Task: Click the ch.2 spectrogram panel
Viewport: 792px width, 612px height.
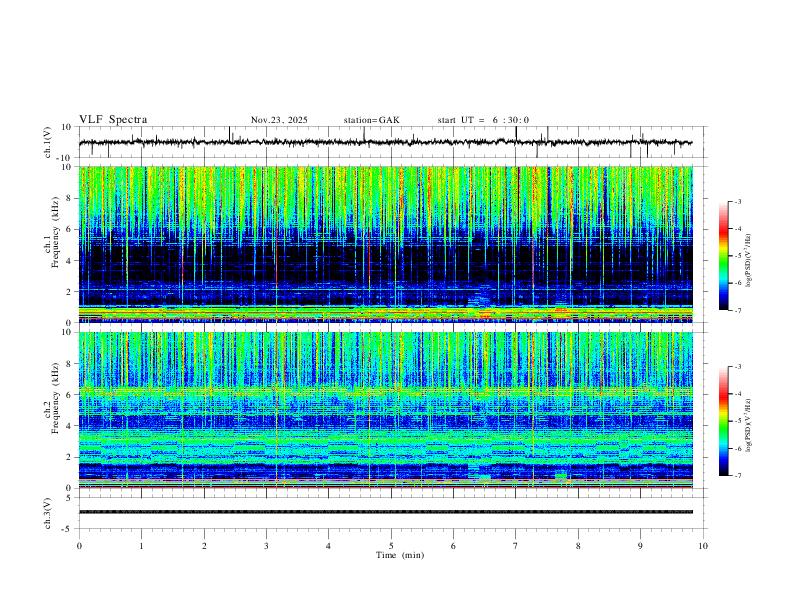Action: click(385, 410)
